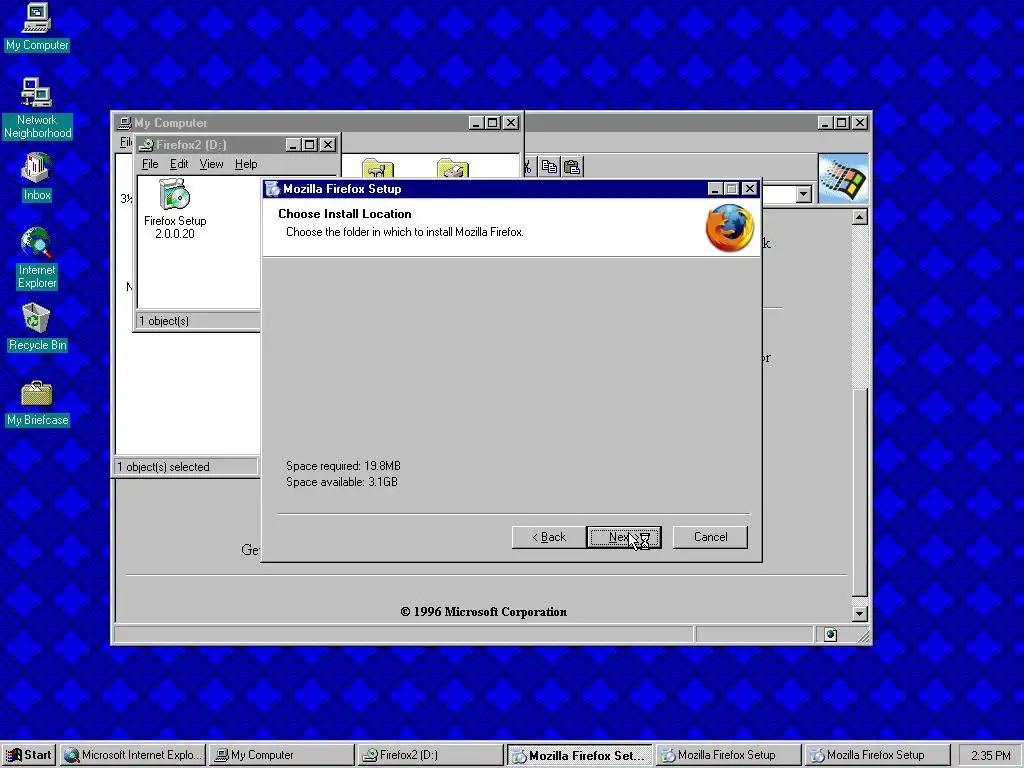Select the My Computer desktop icon
1024x768 pixels.
tap(37, 27)
